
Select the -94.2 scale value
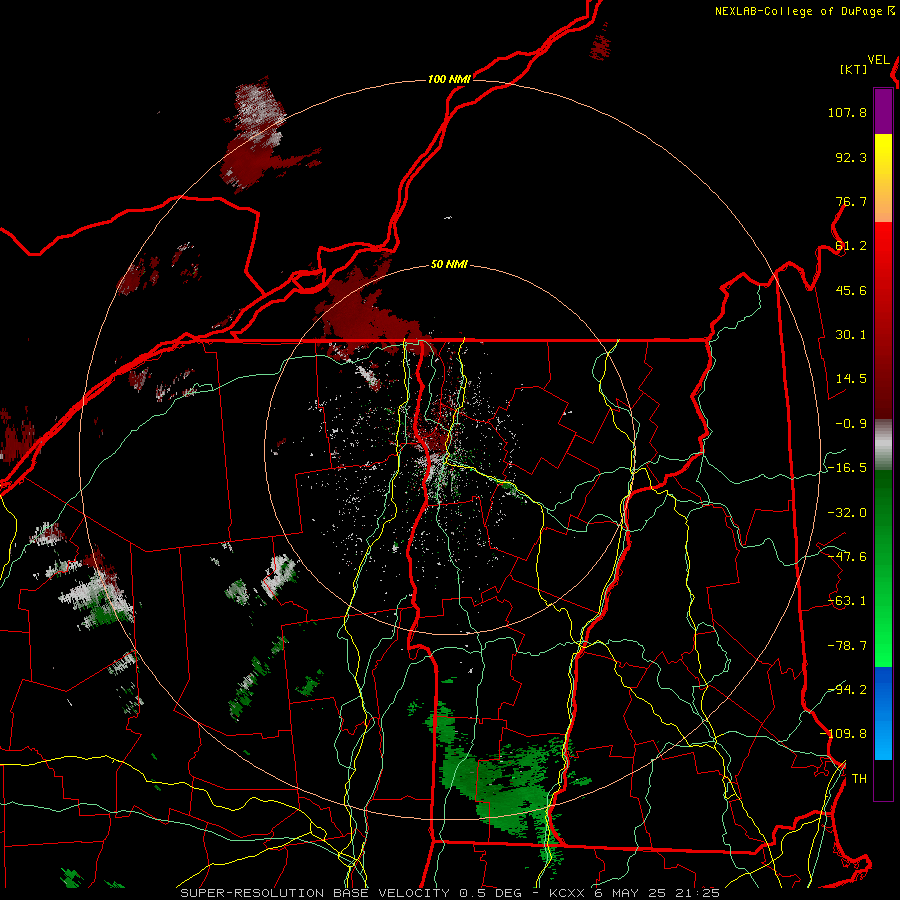coord(847,690)
